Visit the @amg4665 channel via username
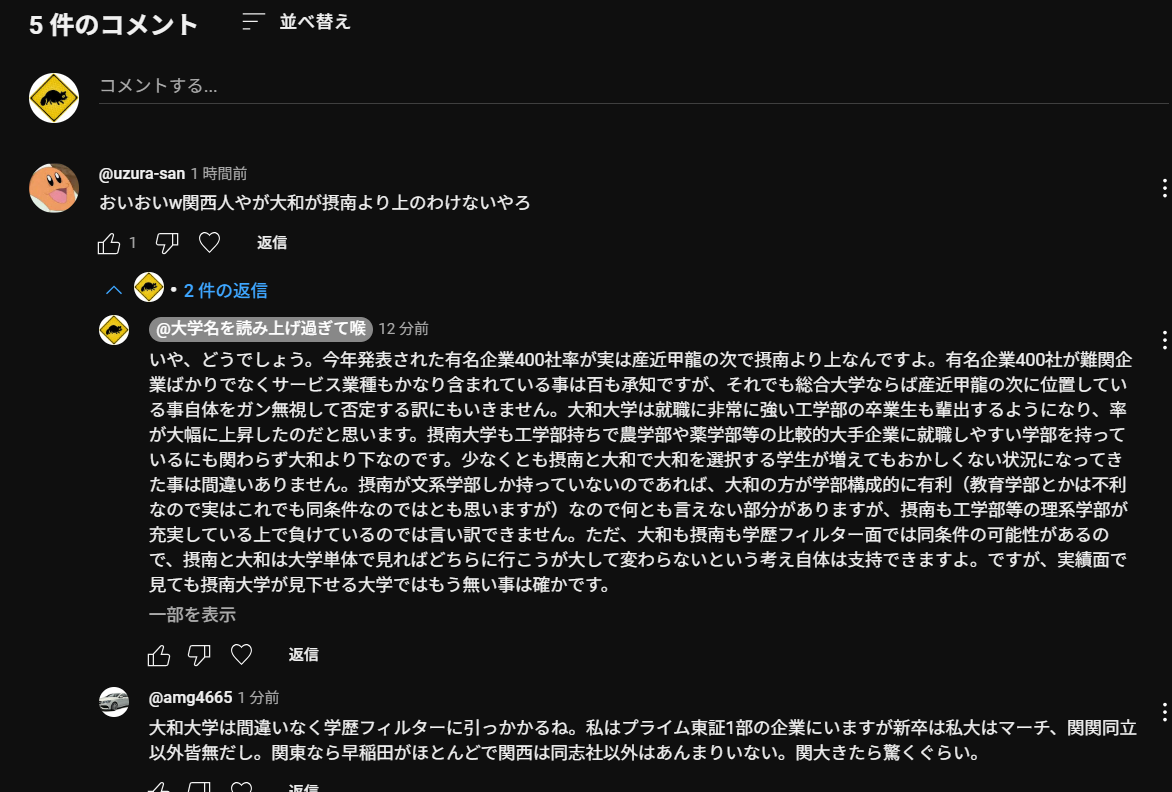The width and height of the screenshot is (1172, 792). coord(190,697)
